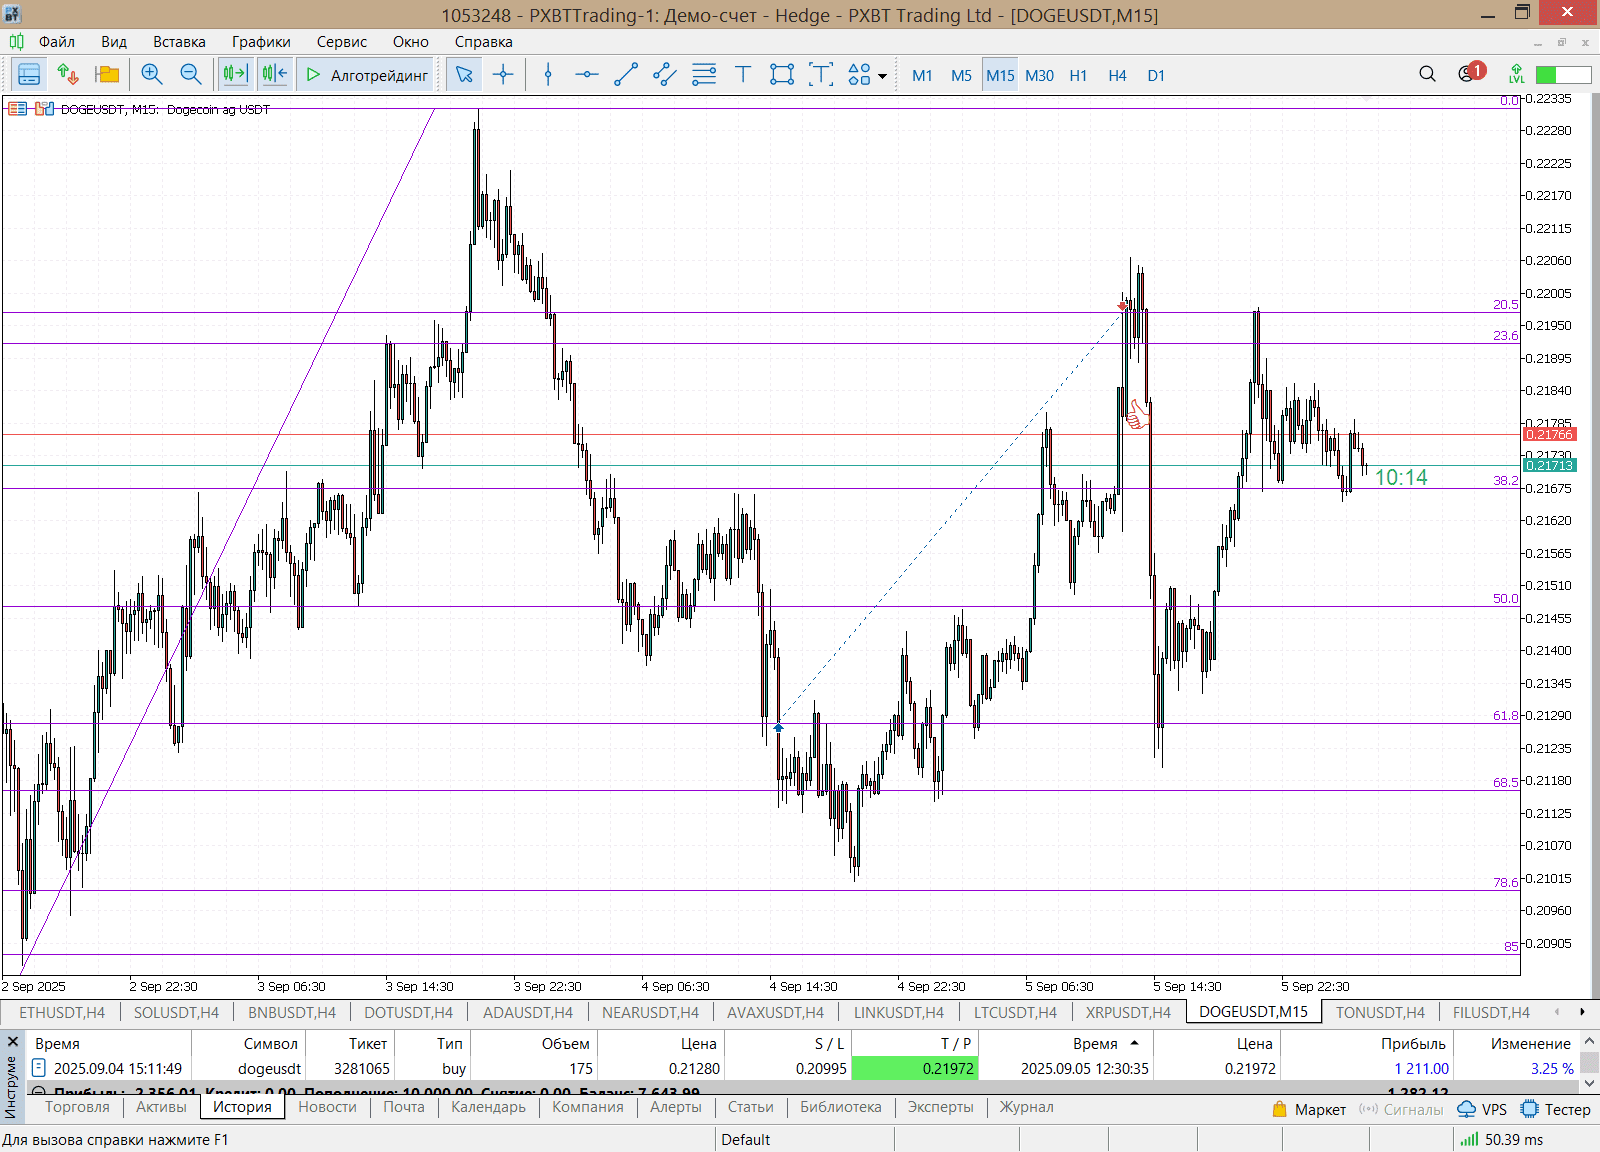Click the equidistant channel drawing tool
The image size is (1600, 1152).
pos(665,75)
